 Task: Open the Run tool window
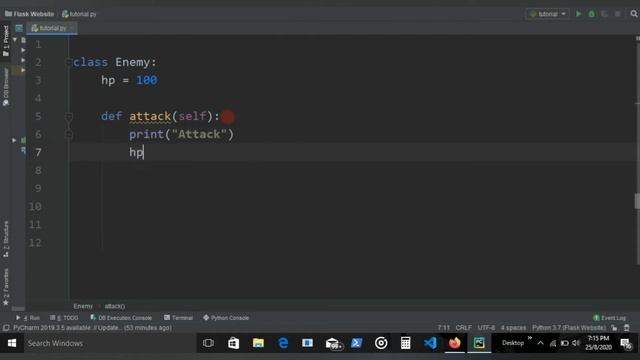[x=28, y=318]
